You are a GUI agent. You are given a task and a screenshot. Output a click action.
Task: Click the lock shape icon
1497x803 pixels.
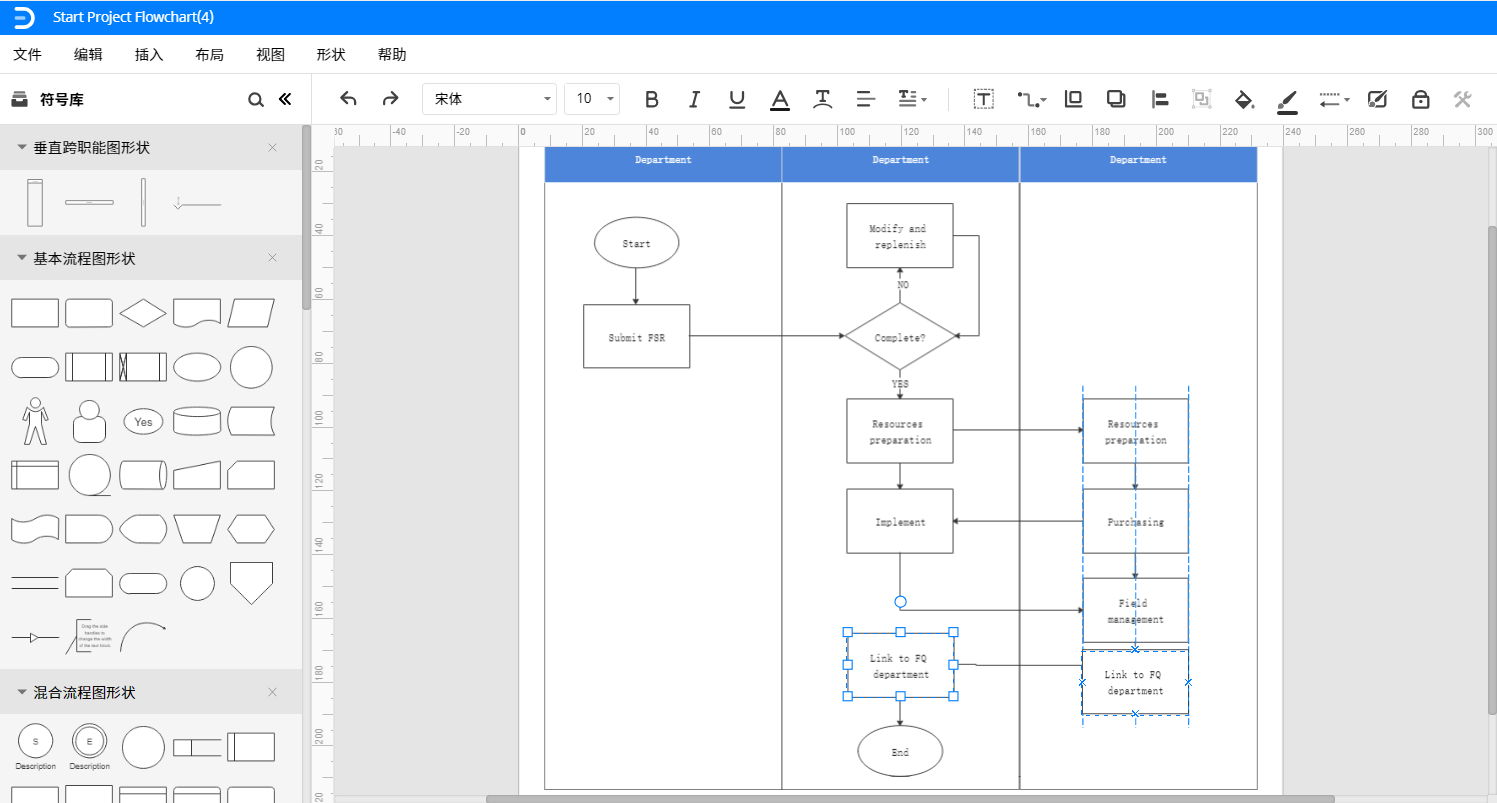click(1420, 98)
